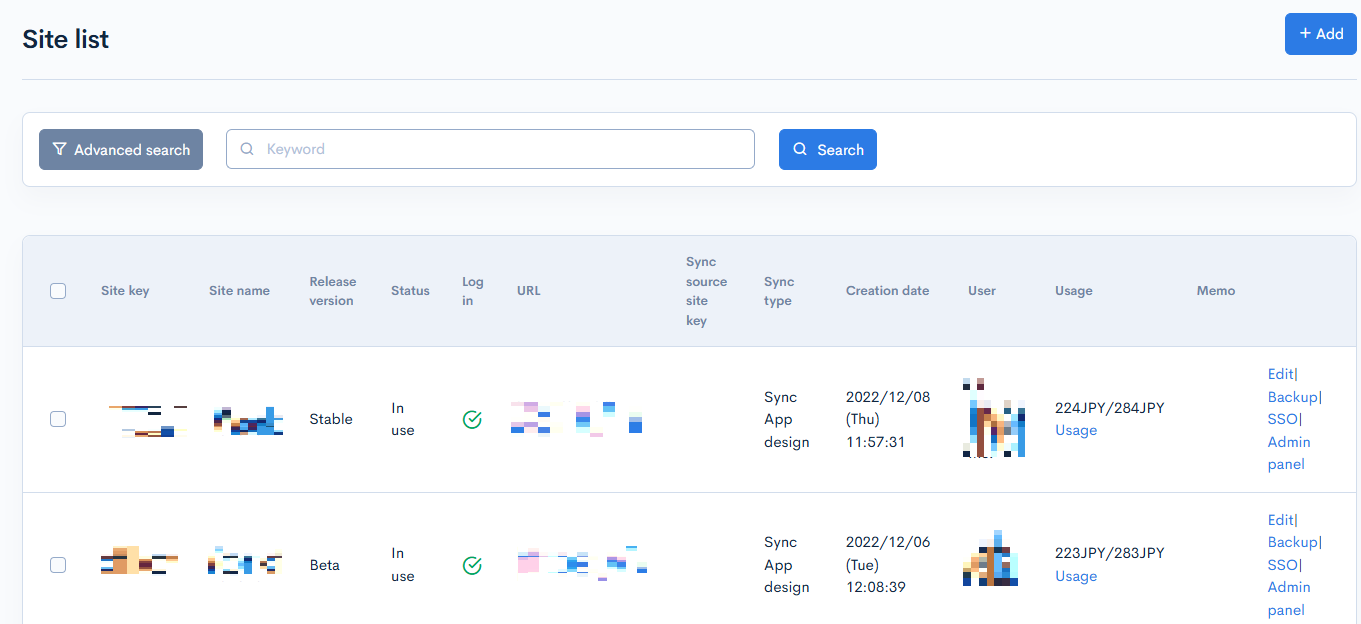Select the checkbox for the Beta site row

tap(58, 565)
